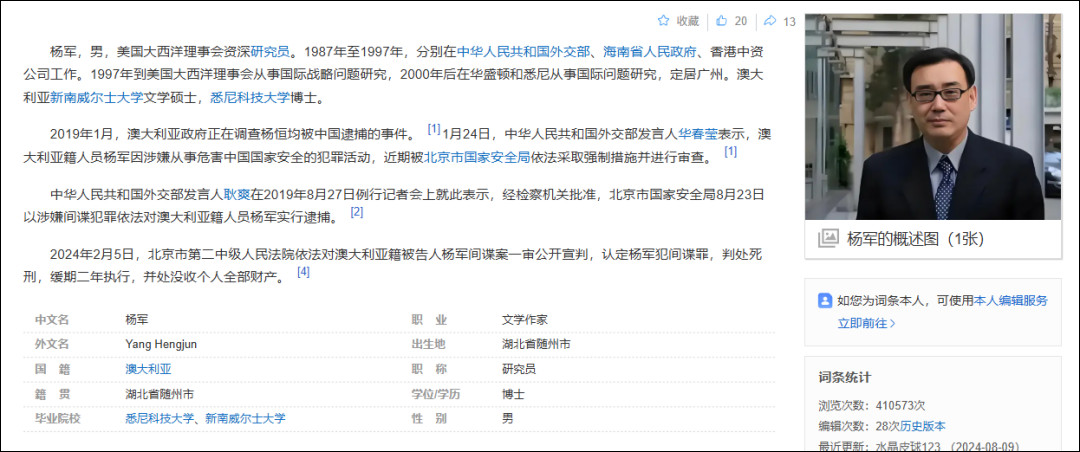Open the 华春莹 link
1080x452 pixels.
[x=698, y=134]
